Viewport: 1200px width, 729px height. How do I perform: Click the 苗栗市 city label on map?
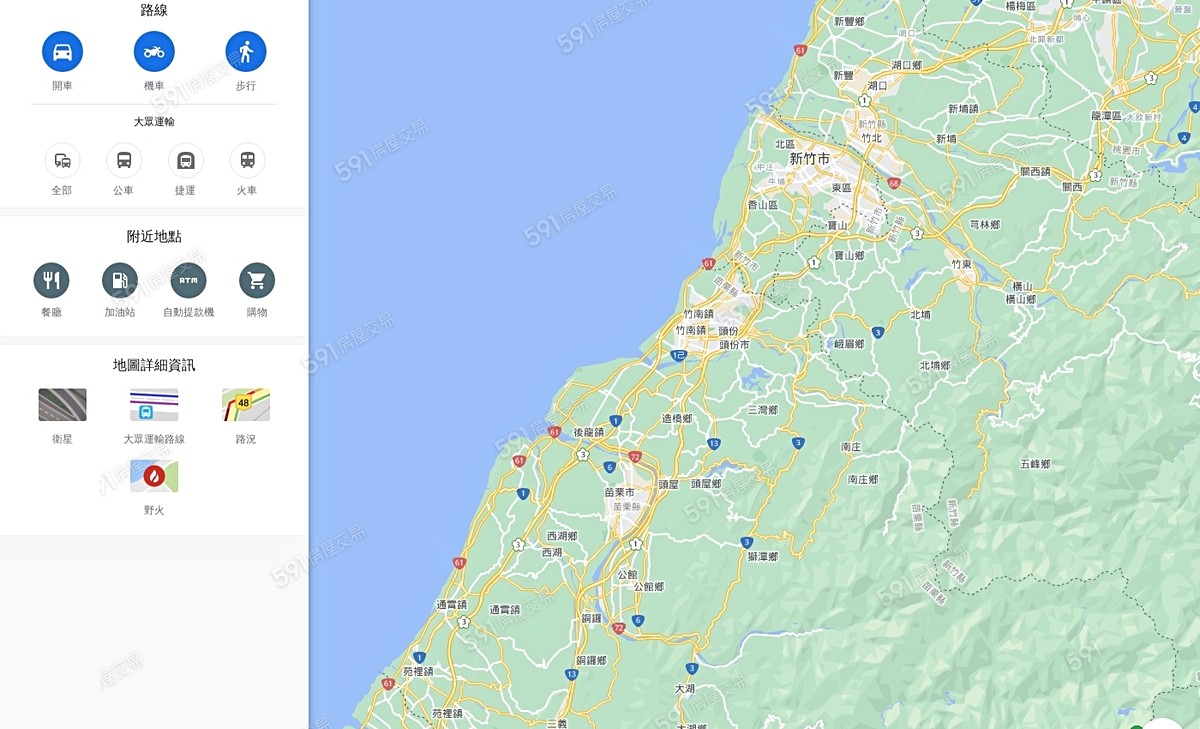pos(619,493)
